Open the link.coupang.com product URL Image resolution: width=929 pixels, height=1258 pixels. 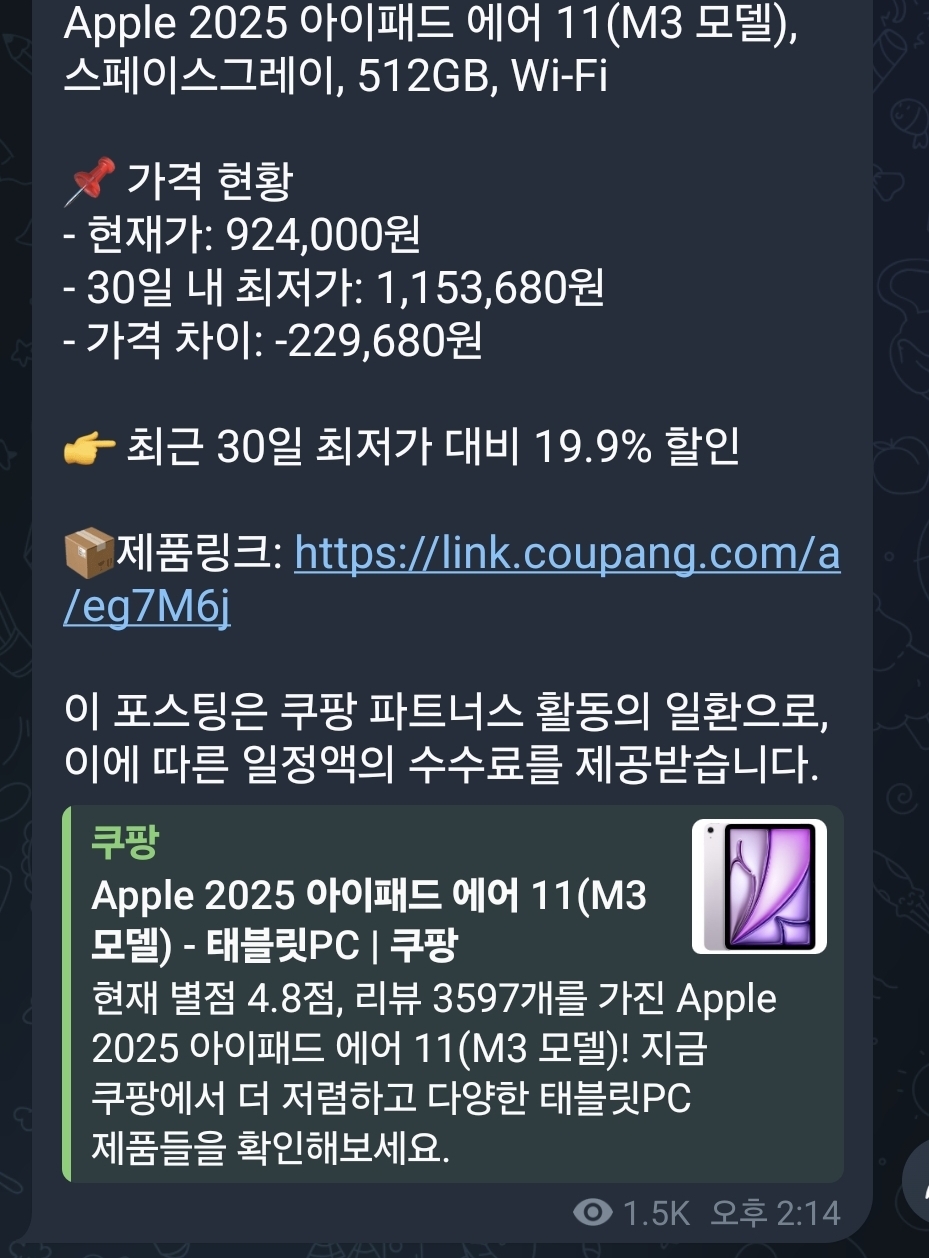(x=450, y=580)
